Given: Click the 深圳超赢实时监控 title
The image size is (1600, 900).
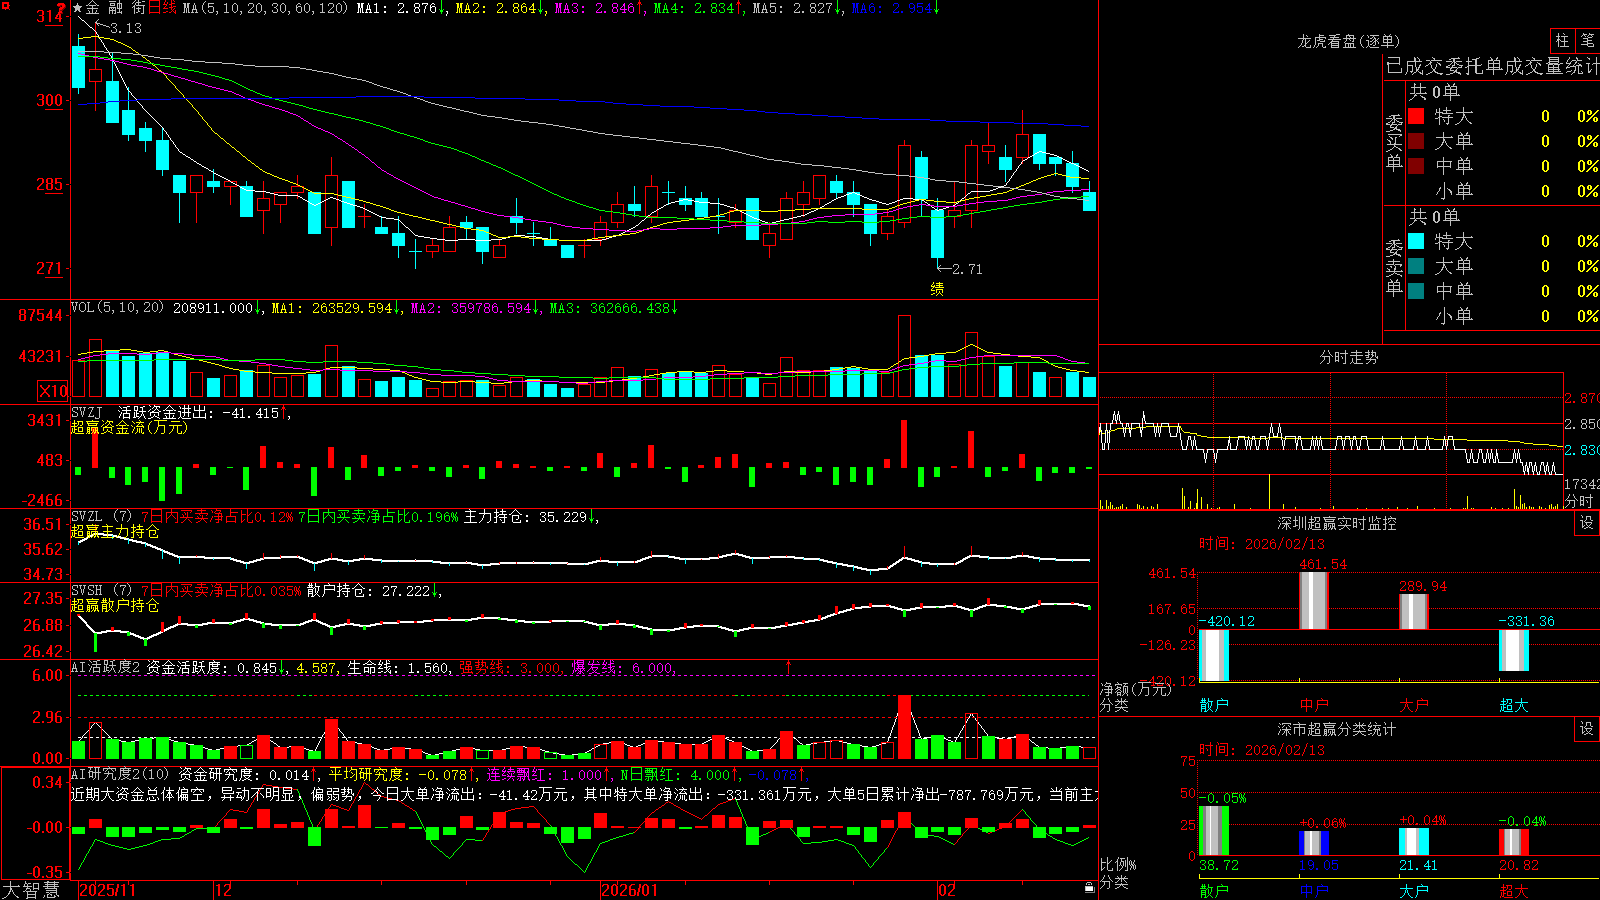Looking at the screenshot, I should pos(1337,523).
